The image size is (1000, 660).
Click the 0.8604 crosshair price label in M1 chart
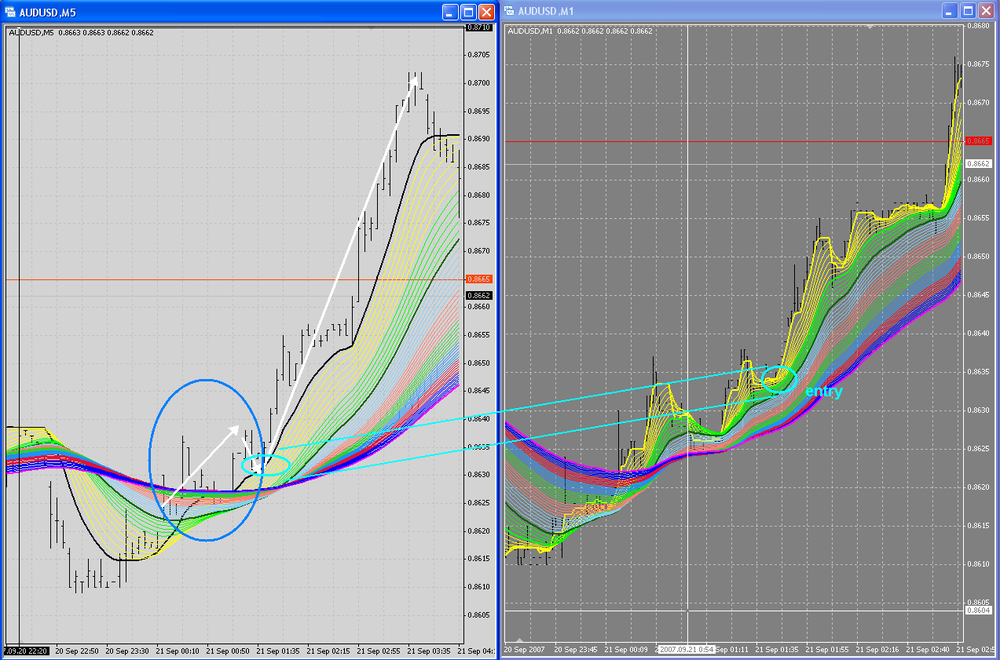pos(978,611)
